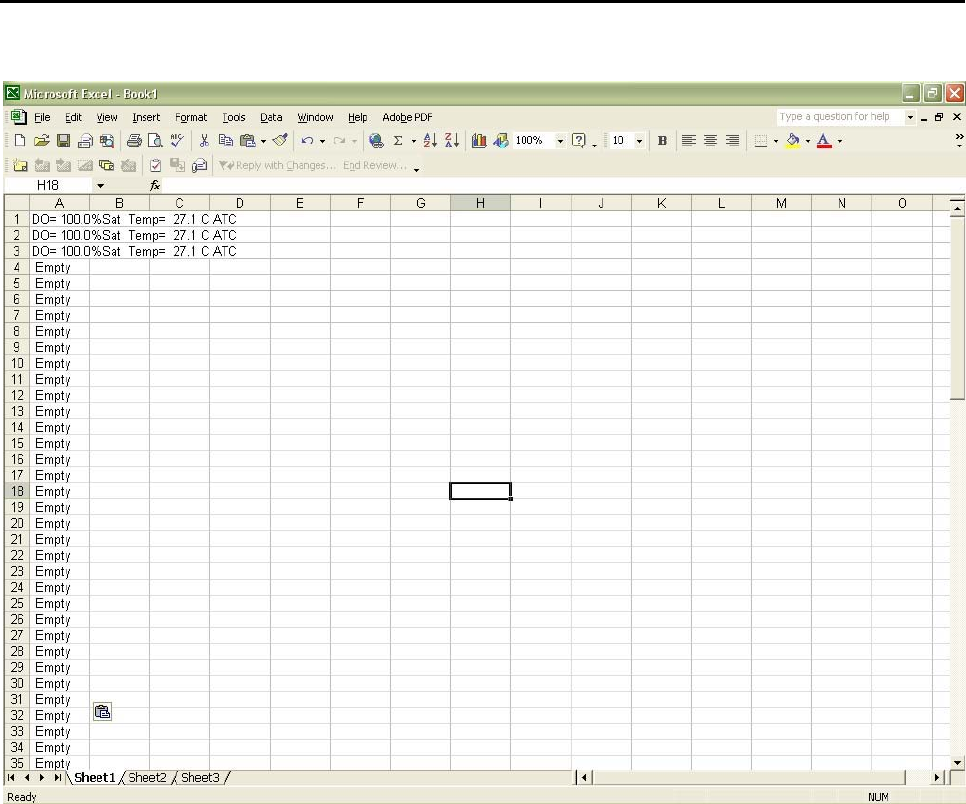Image resolution: width=966 pixels, height=804 pixels.
Task: Open Print Preview from the toolbar
Action: click(x=155, y=141)
